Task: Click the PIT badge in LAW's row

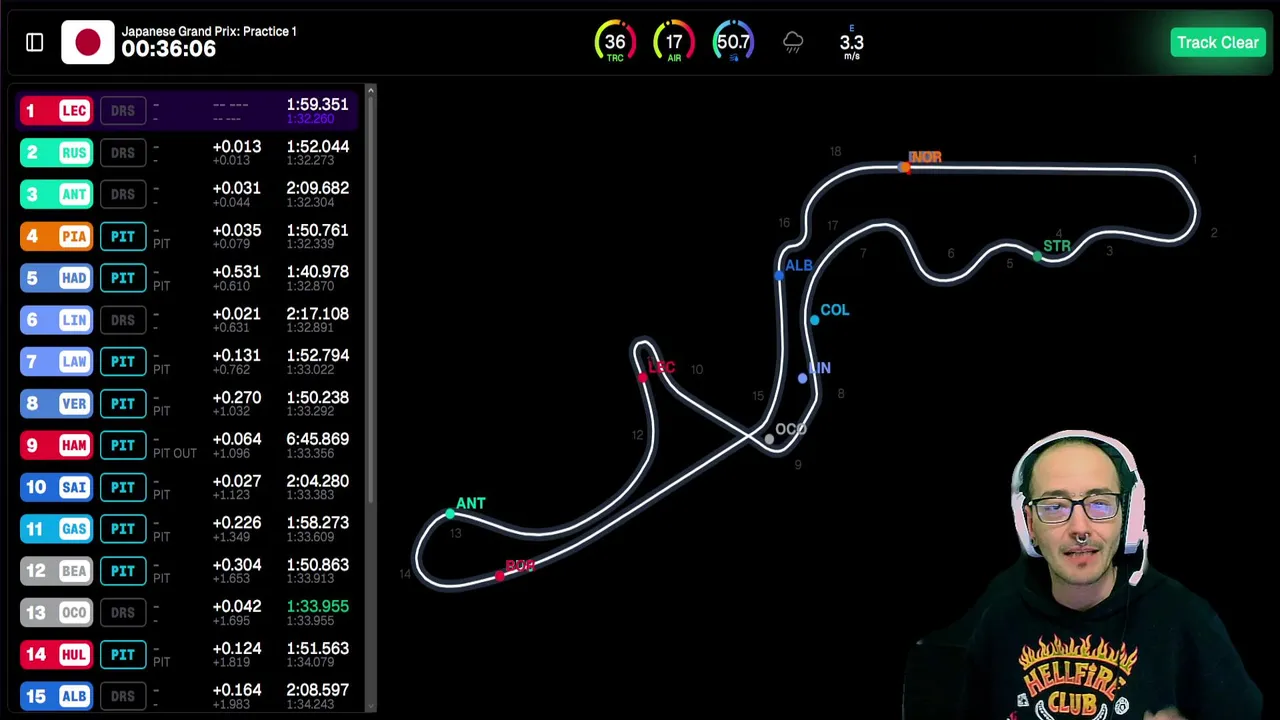Action: click(x=123, y=361)
